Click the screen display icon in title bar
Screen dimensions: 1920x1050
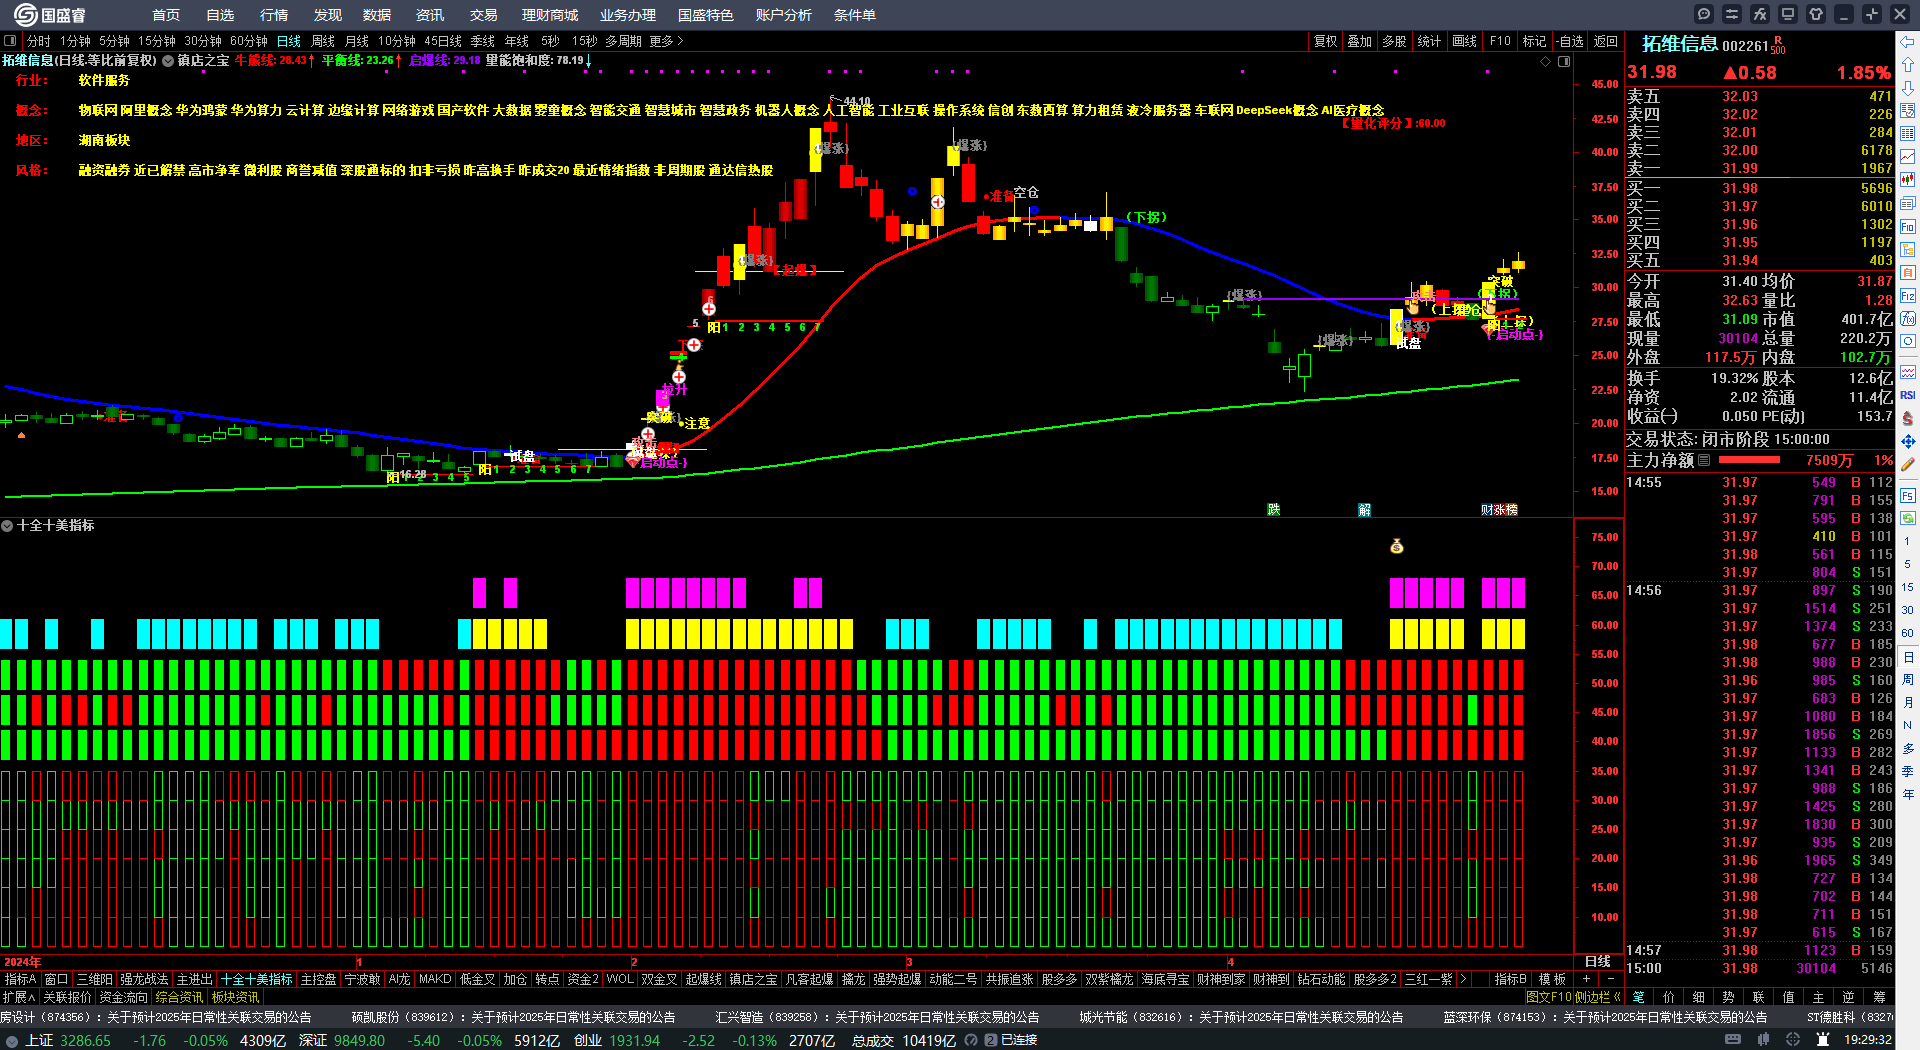tap(1788, 14)
